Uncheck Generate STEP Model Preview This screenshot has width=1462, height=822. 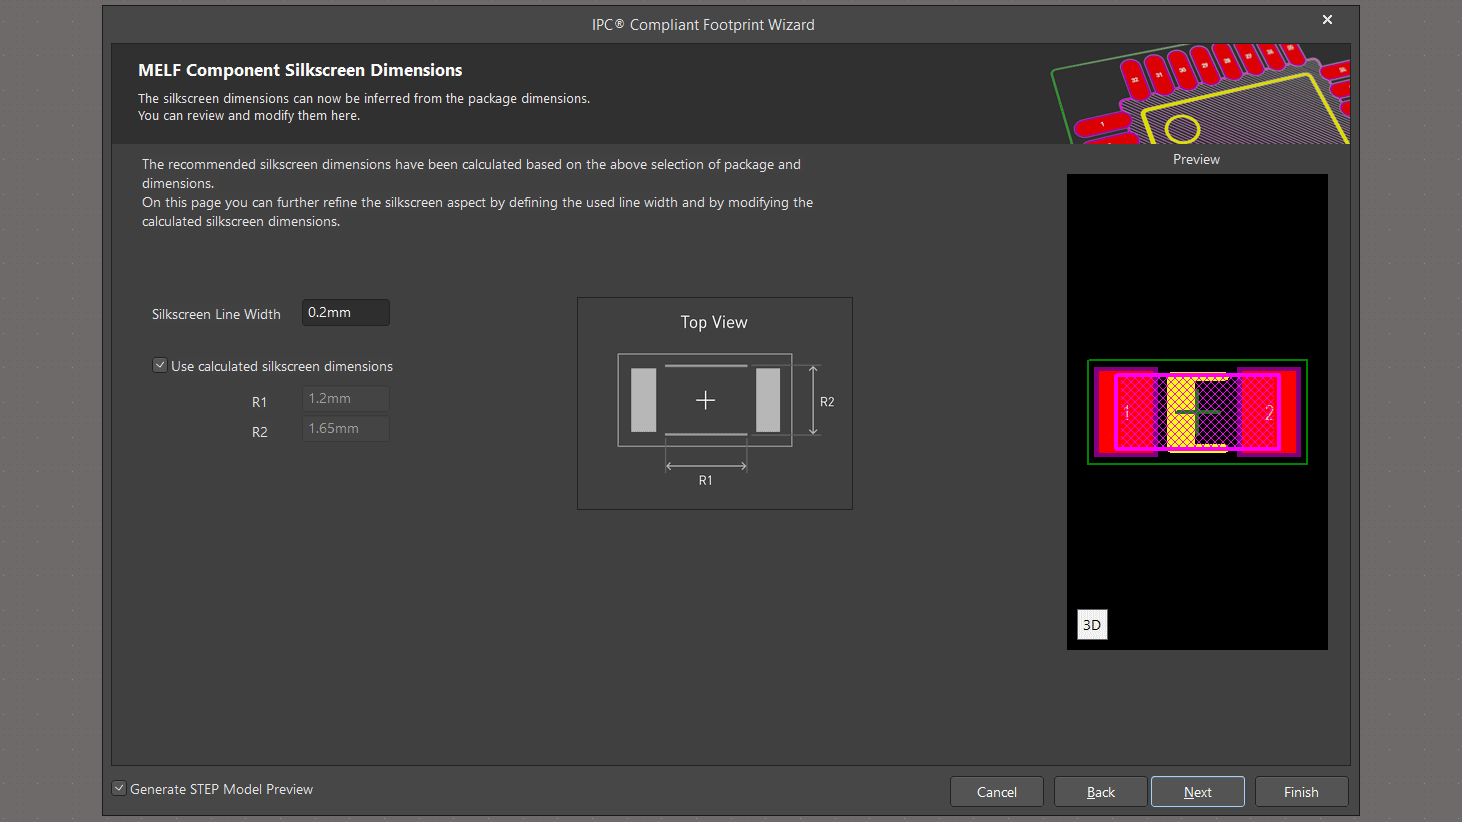click(119, 789)
